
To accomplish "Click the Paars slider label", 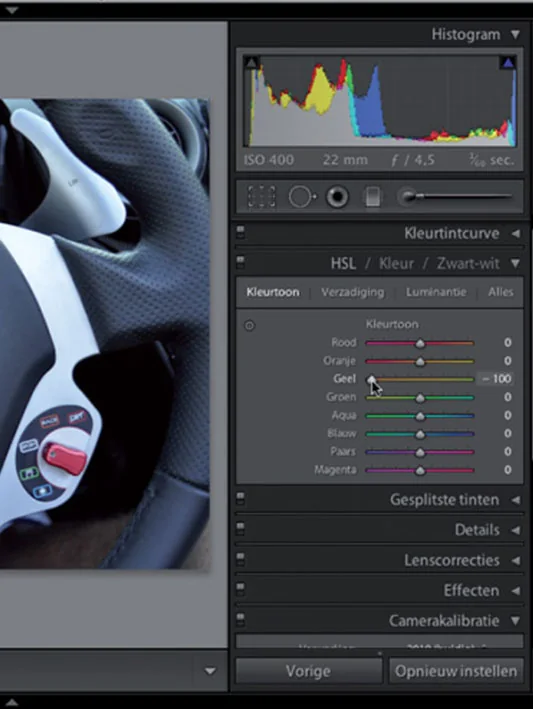I will click(343, 451).
